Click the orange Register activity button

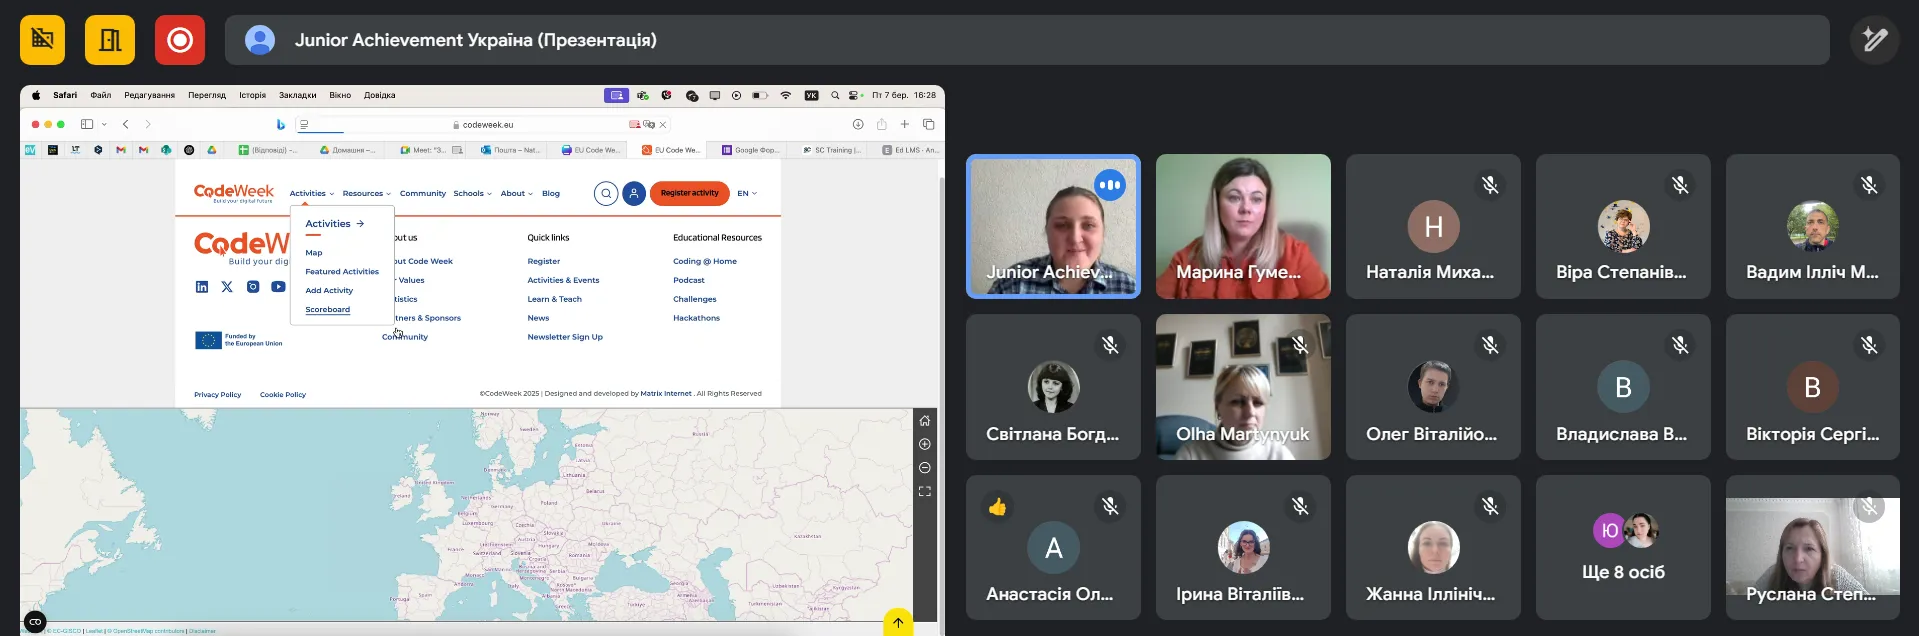tap(690, 193)
